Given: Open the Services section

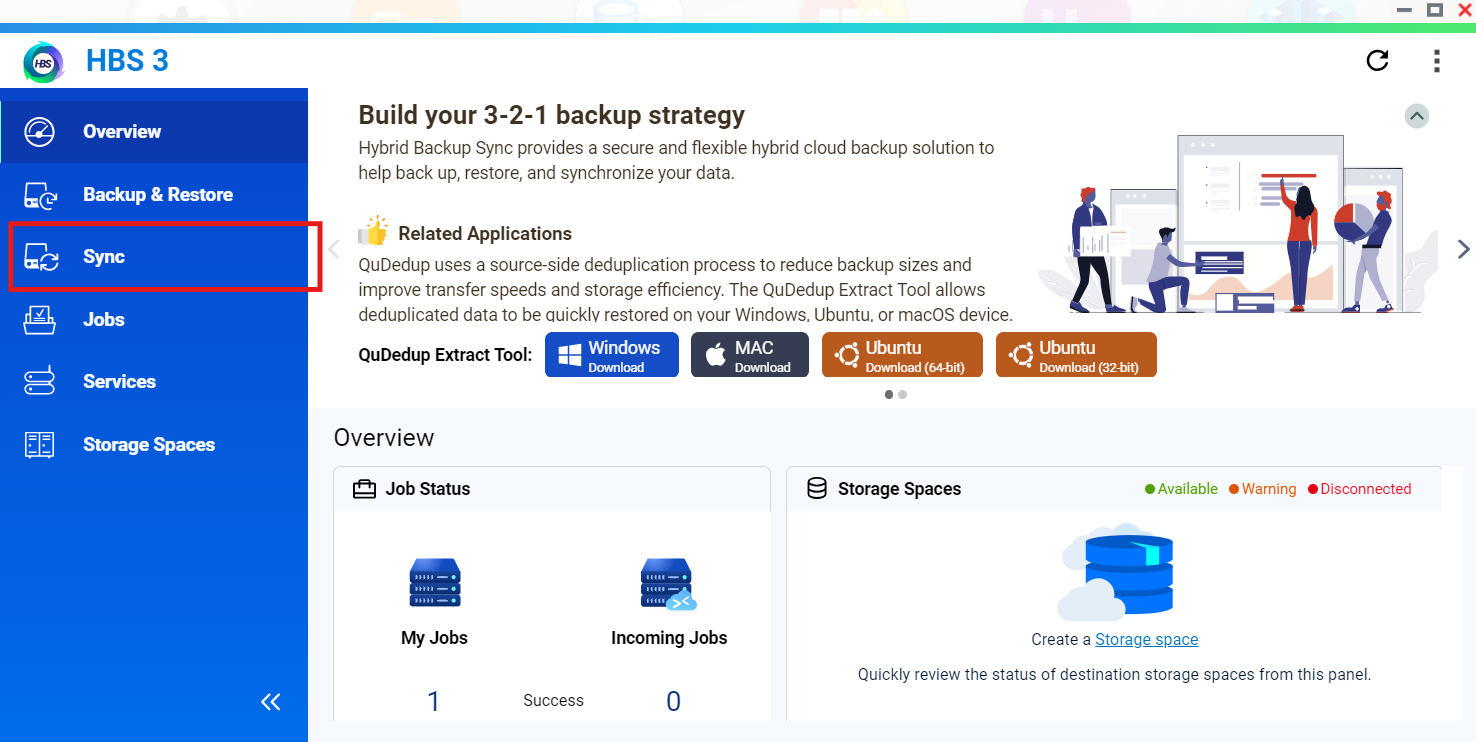Looking at the screenshot, I should coord(154,382).
